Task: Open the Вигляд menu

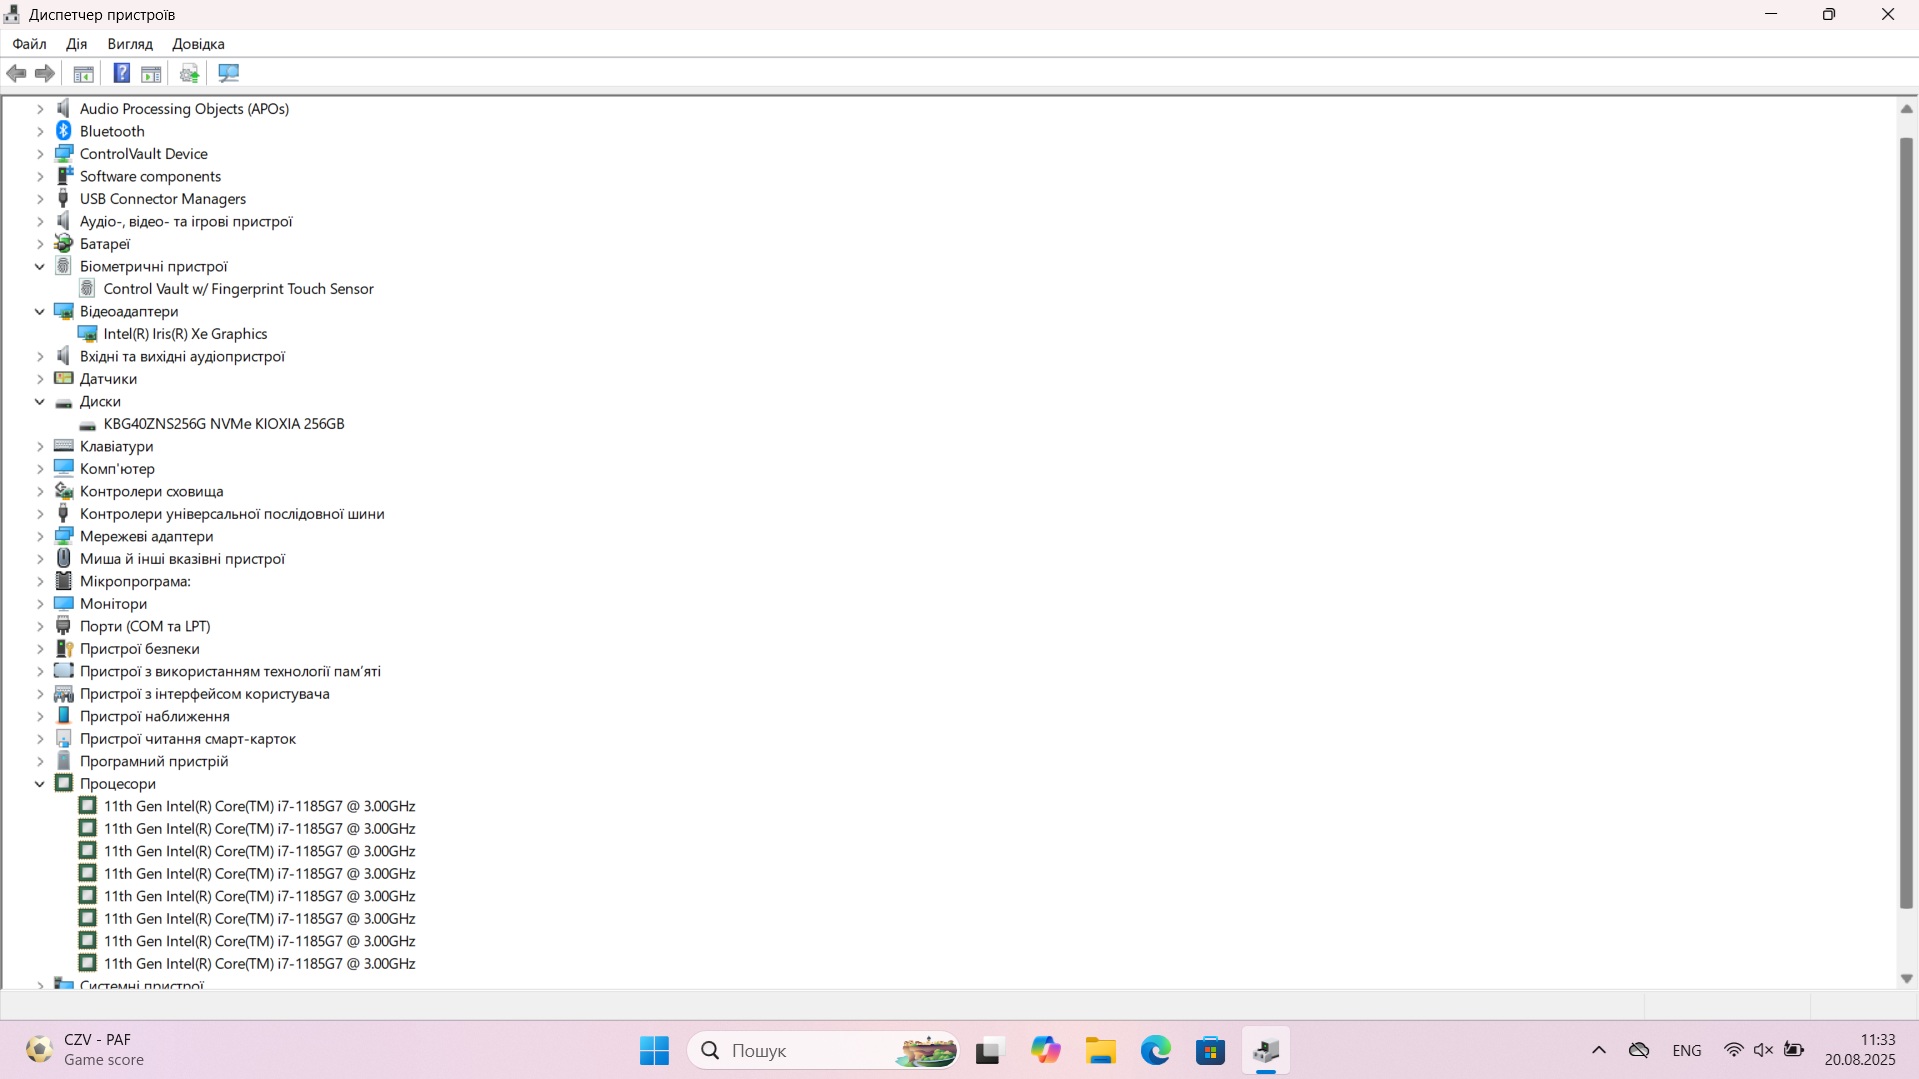Action: pos(130,44)
